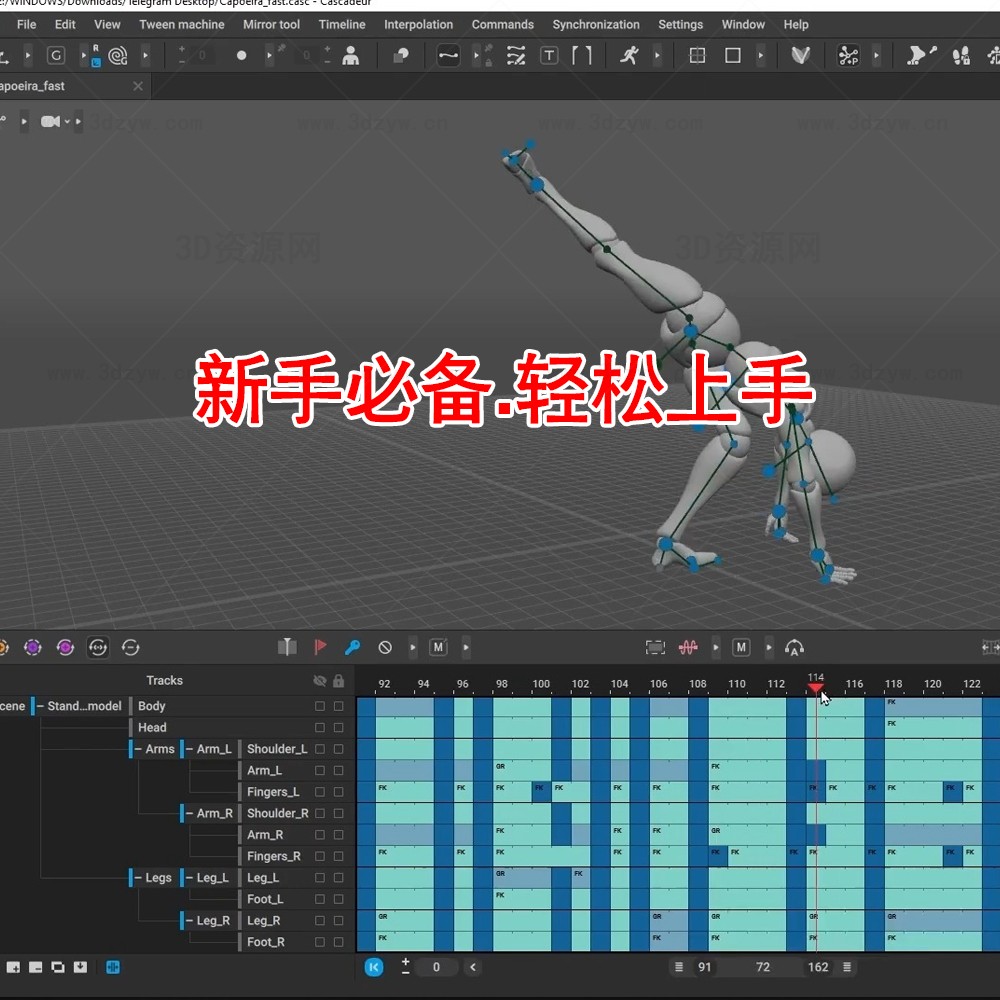The width and height of the screenshot is (1000, 1000).
Task: Select the text T box tool
Action: pyautogui.click(x=549, y=56)
